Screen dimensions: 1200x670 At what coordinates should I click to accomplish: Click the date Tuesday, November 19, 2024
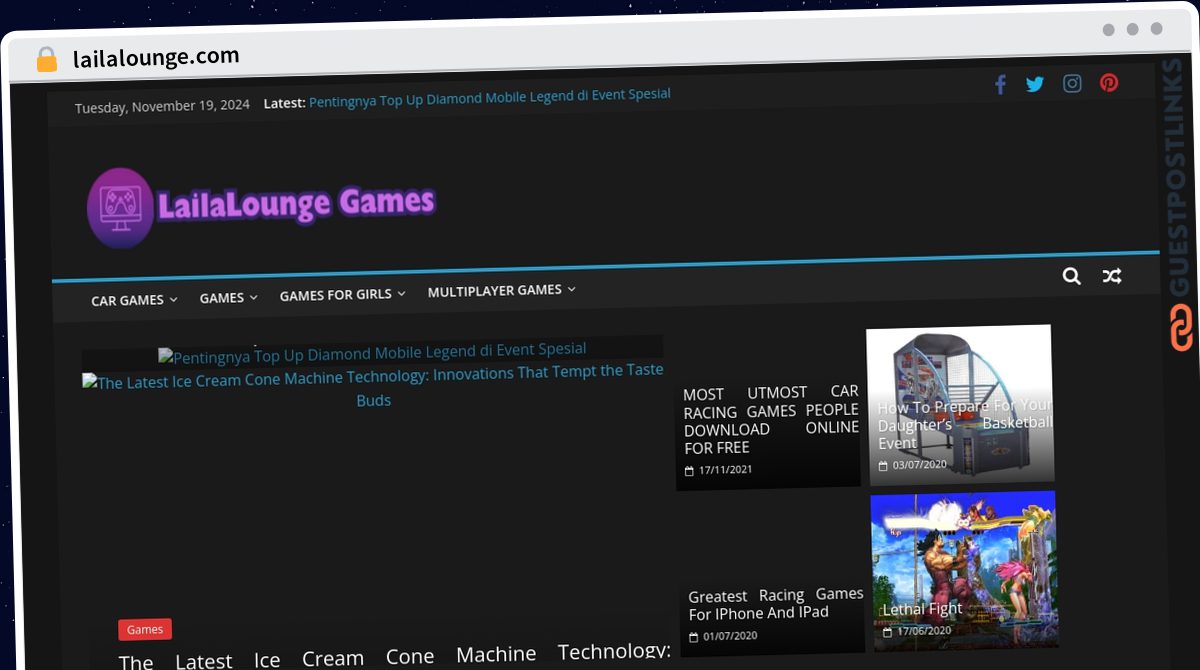coord(162,106)
